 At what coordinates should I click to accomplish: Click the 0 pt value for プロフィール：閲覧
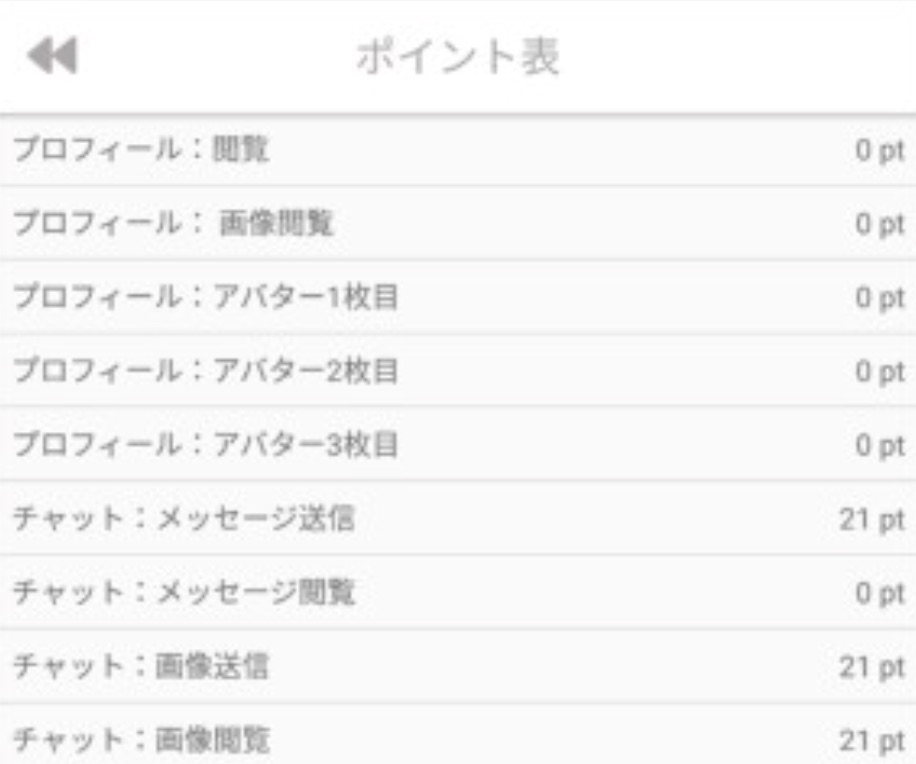pos(879,151)
